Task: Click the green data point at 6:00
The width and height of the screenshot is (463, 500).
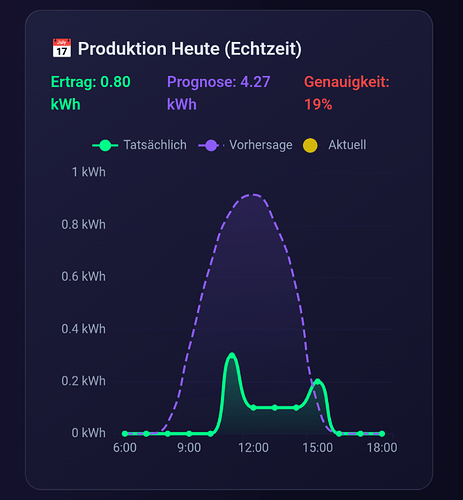Action: 125,434
